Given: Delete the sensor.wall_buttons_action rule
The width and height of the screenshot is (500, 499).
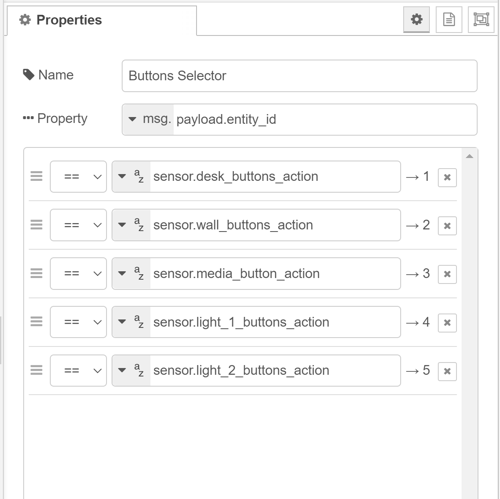Looking at the screenshot, I should (447, 226).
